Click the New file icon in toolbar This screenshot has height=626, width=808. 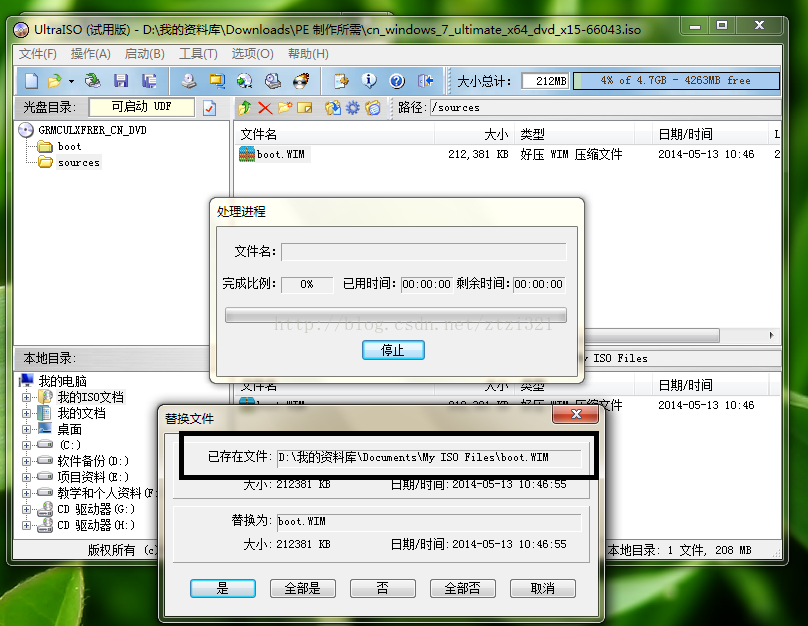(31, 81)
